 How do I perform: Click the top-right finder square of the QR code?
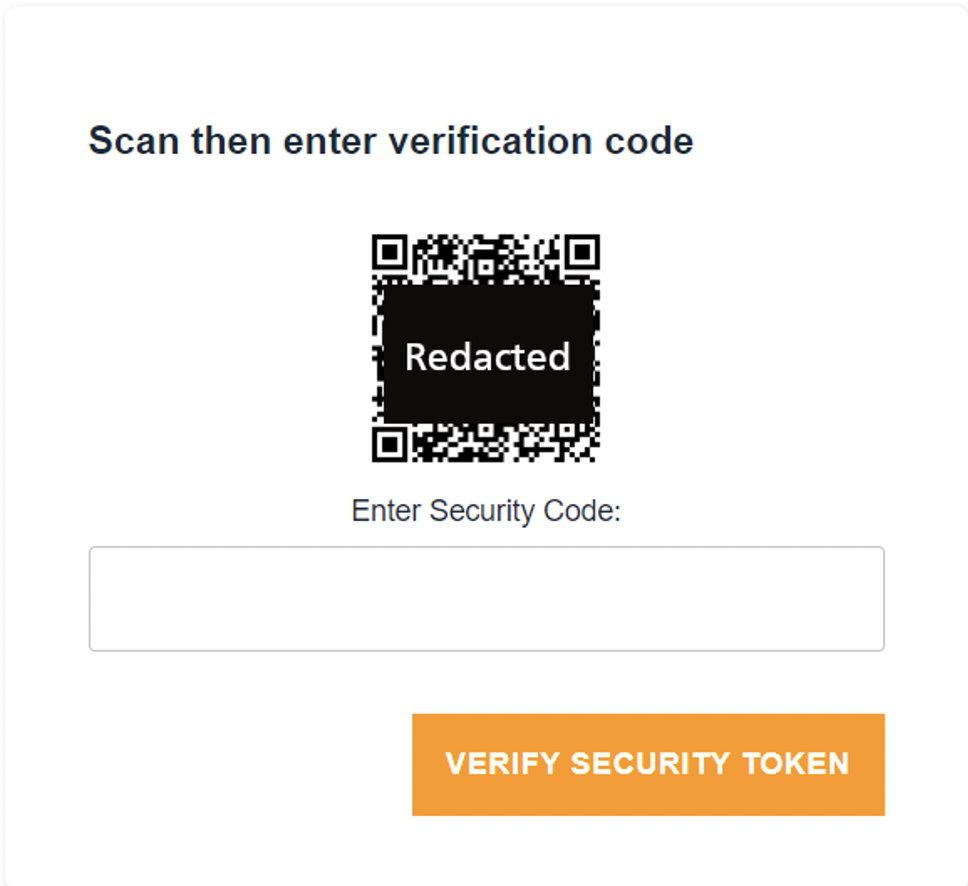583,253
